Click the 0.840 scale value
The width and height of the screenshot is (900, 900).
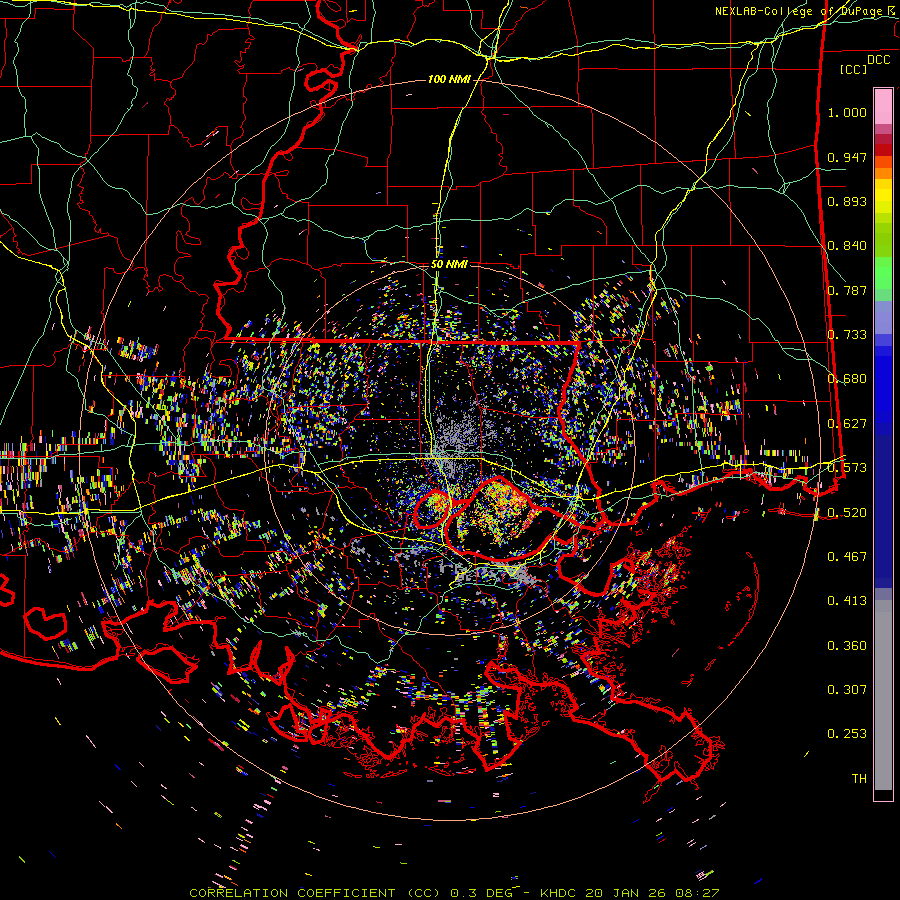click(847, 246)
